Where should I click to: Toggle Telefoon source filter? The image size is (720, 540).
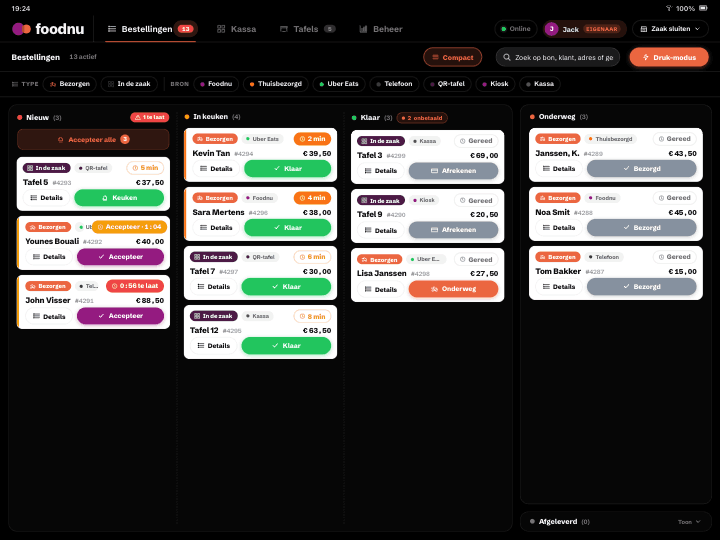(x=394, y=84)
